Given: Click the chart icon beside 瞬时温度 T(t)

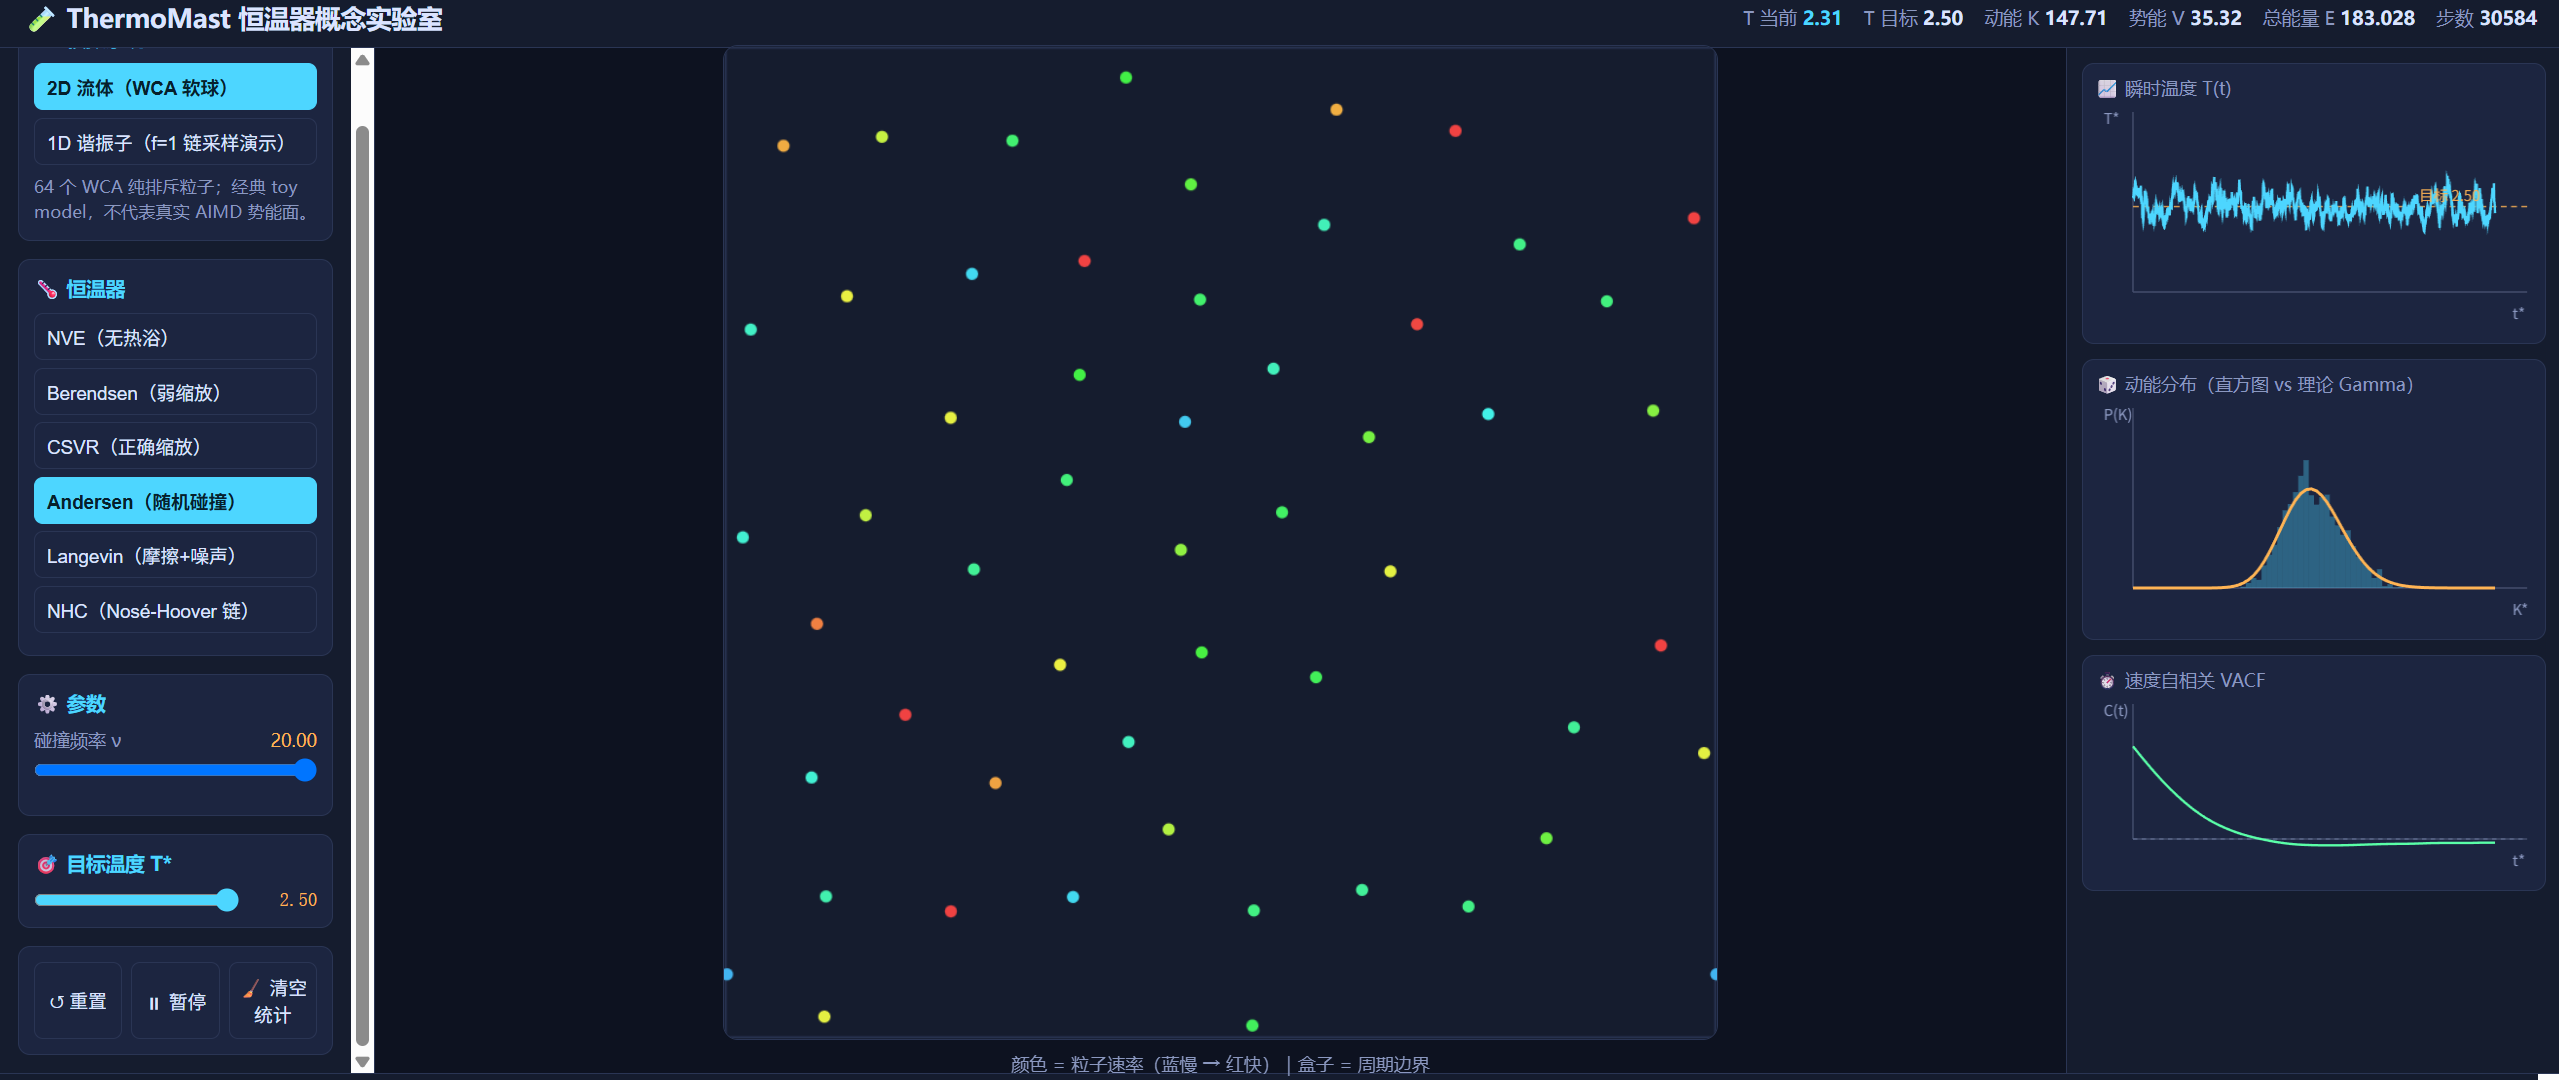Looking at the screenshot, I should tap(2107, 89).
